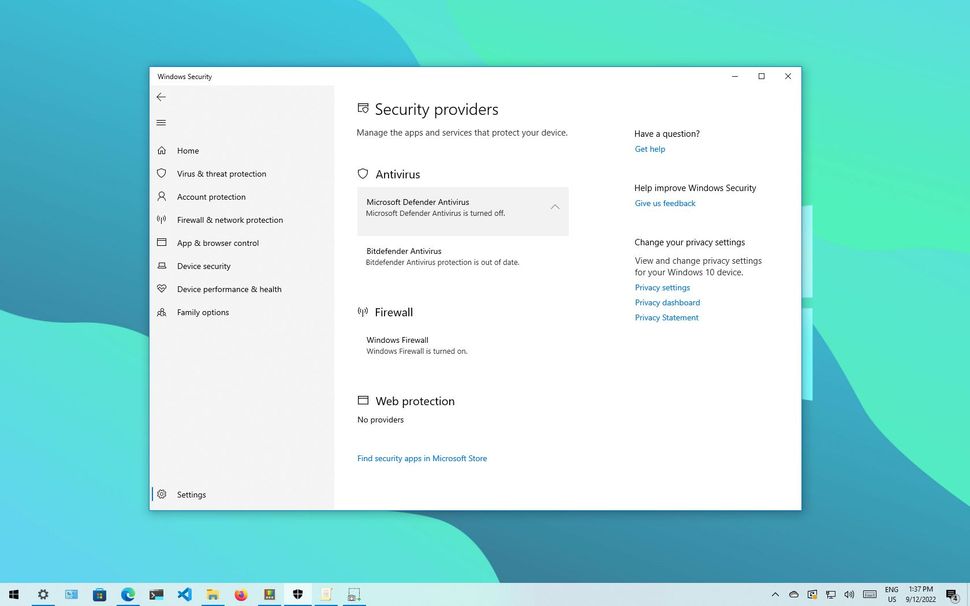Click the Get help link
This screenshot has height=606, width=970.
(649, 148)
